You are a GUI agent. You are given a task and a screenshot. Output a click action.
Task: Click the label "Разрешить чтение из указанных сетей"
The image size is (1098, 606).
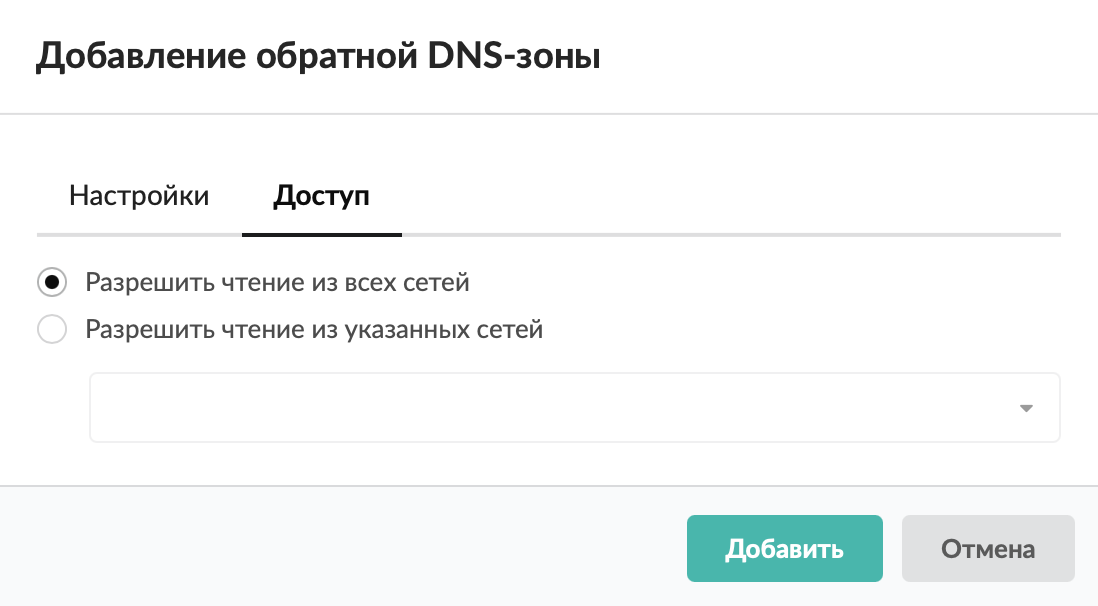click(x=314, y=329)
